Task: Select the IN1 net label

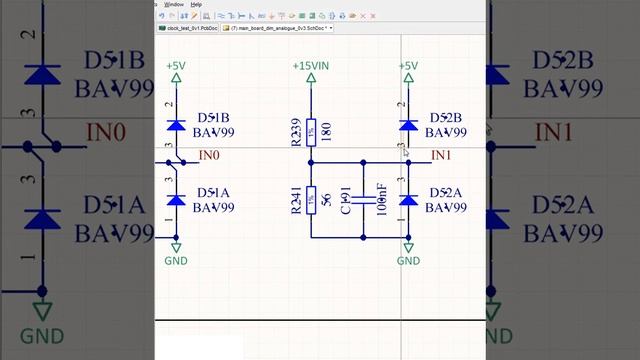Action: coord(441,155)
